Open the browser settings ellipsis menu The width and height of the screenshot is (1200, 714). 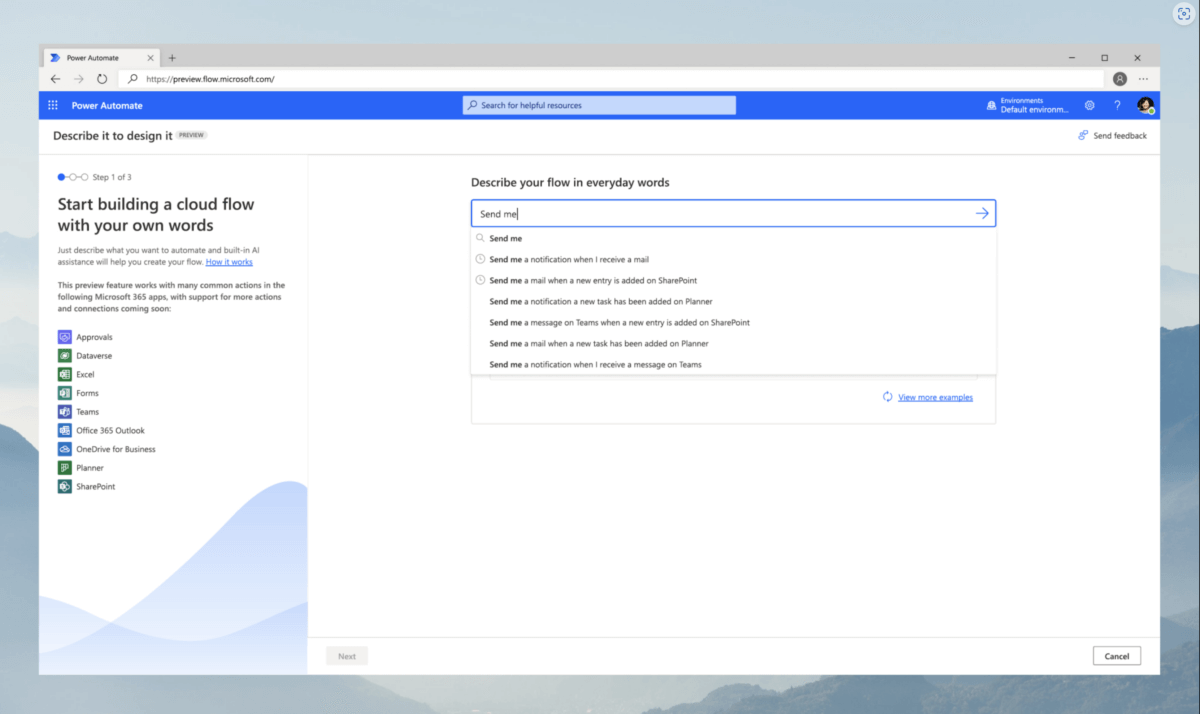(1143, 79)
